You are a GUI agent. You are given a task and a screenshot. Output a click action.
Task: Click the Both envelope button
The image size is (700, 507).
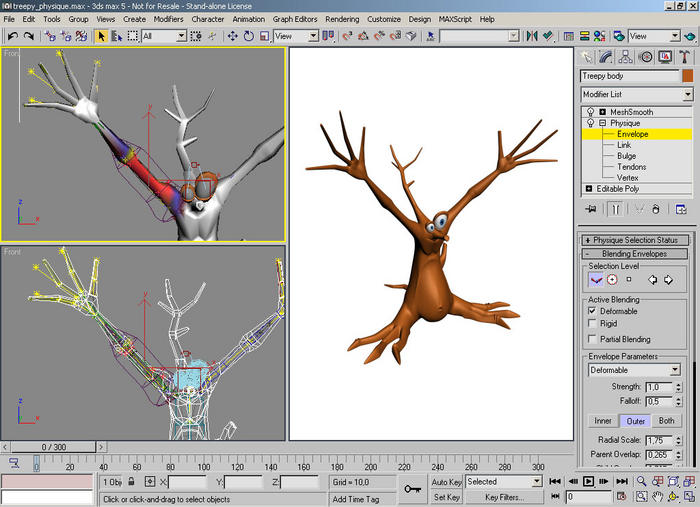click(x=668, y=421)
